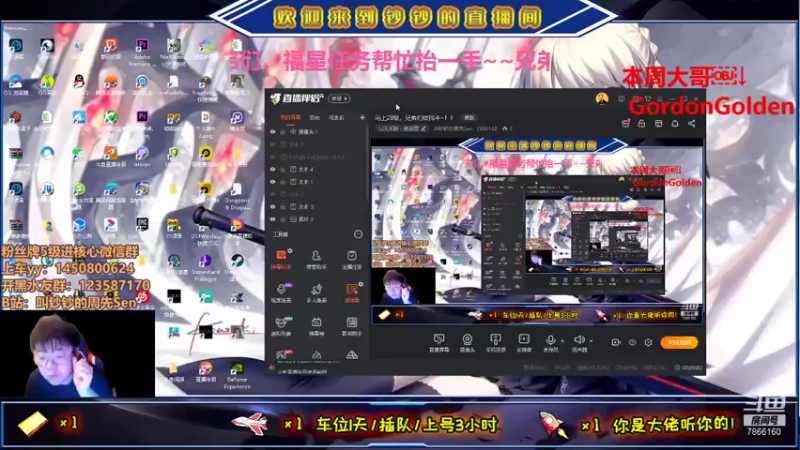Click the record video icon
The height and width of the screenshot is (450, 800).
pos(616,342)
